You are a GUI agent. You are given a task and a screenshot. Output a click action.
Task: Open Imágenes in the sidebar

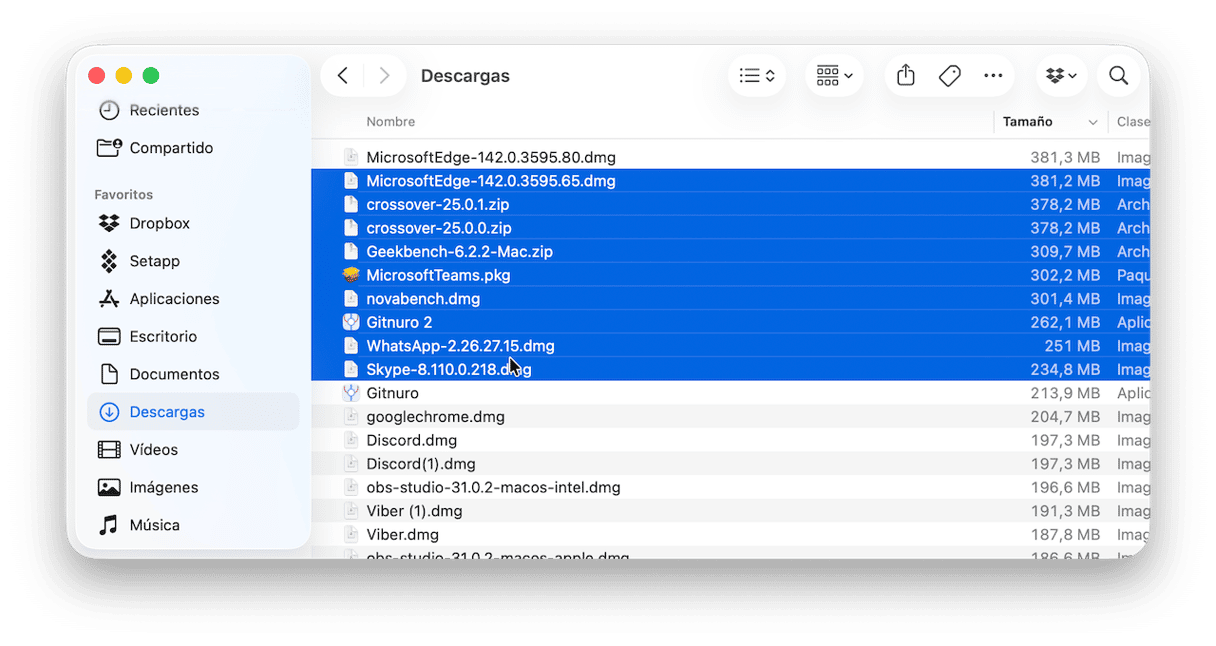pyautogui.click(x=193, y=488)
